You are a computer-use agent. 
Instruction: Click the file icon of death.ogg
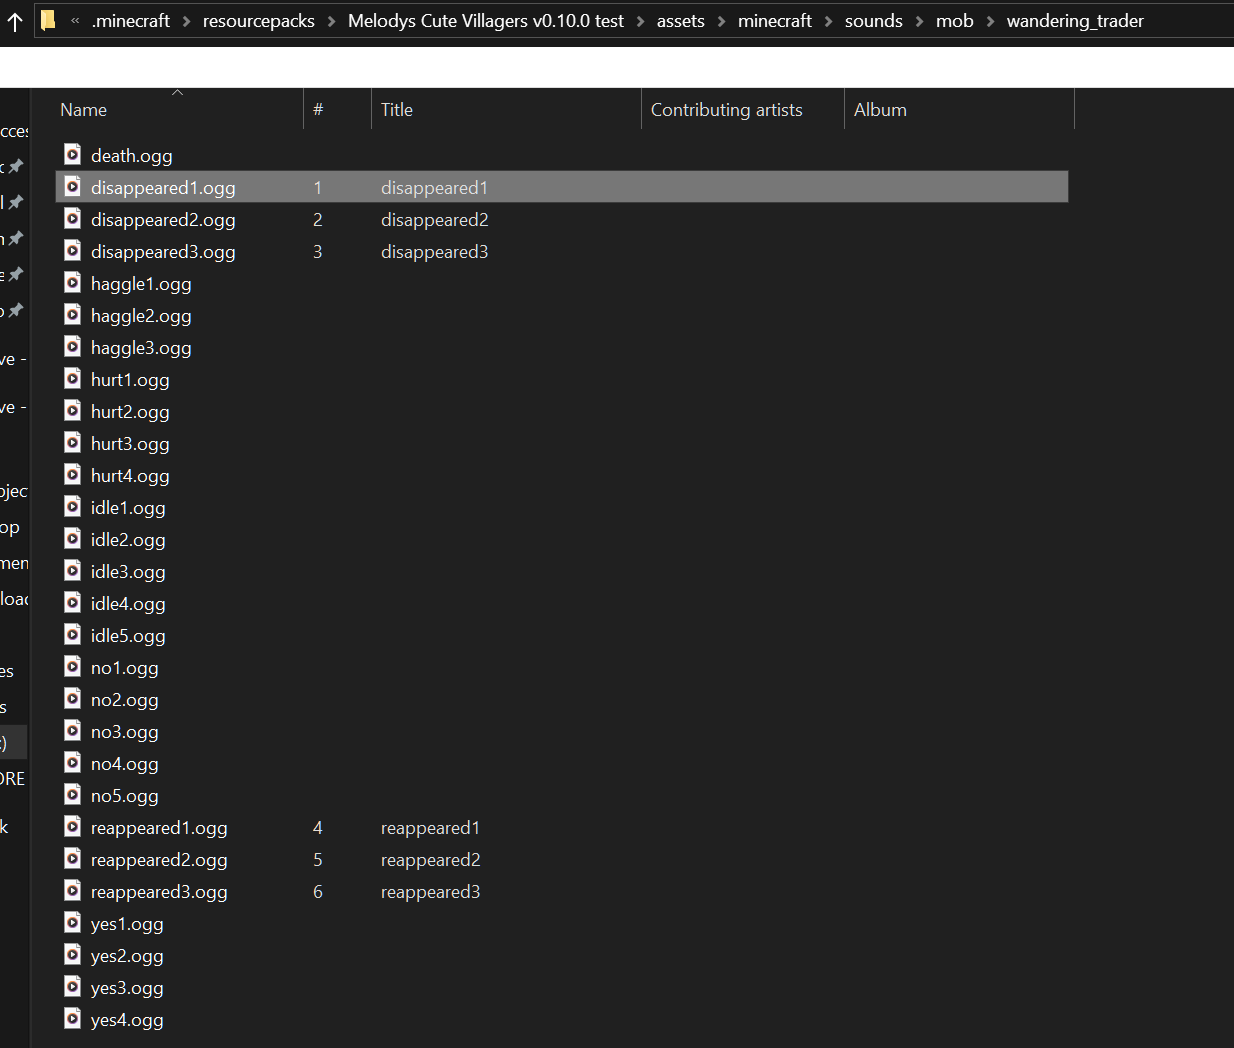point(73,154)
